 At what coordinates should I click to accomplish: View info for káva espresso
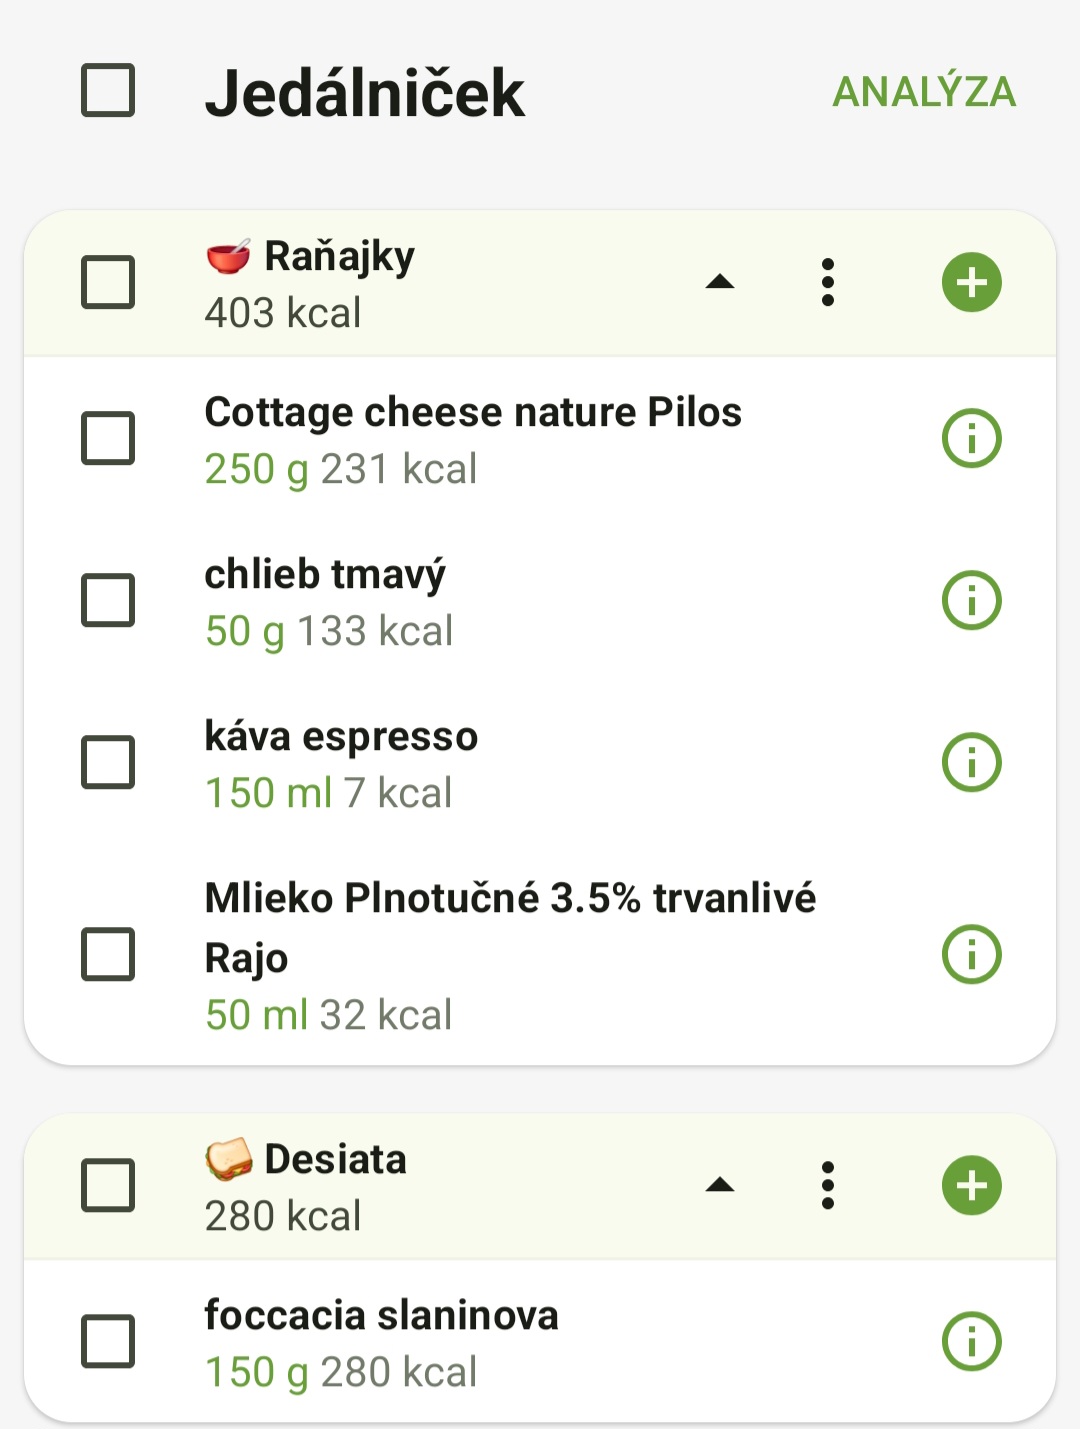coord(971,762)
